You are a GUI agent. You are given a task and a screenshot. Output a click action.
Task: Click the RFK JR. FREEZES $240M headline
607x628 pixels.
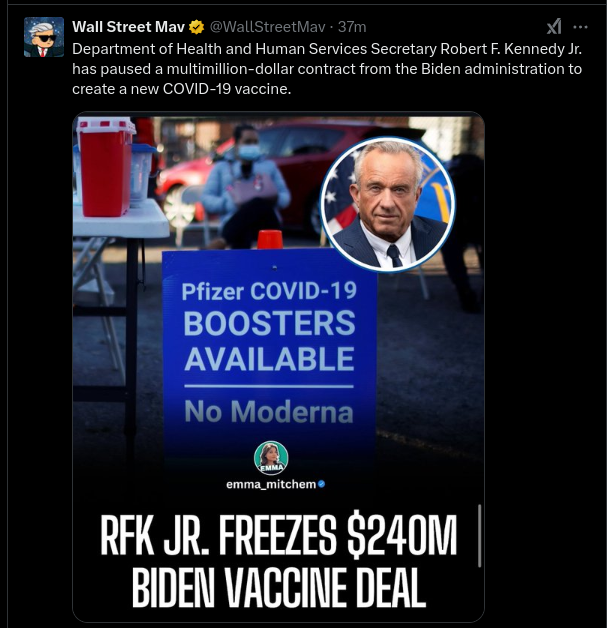[278, 536]
